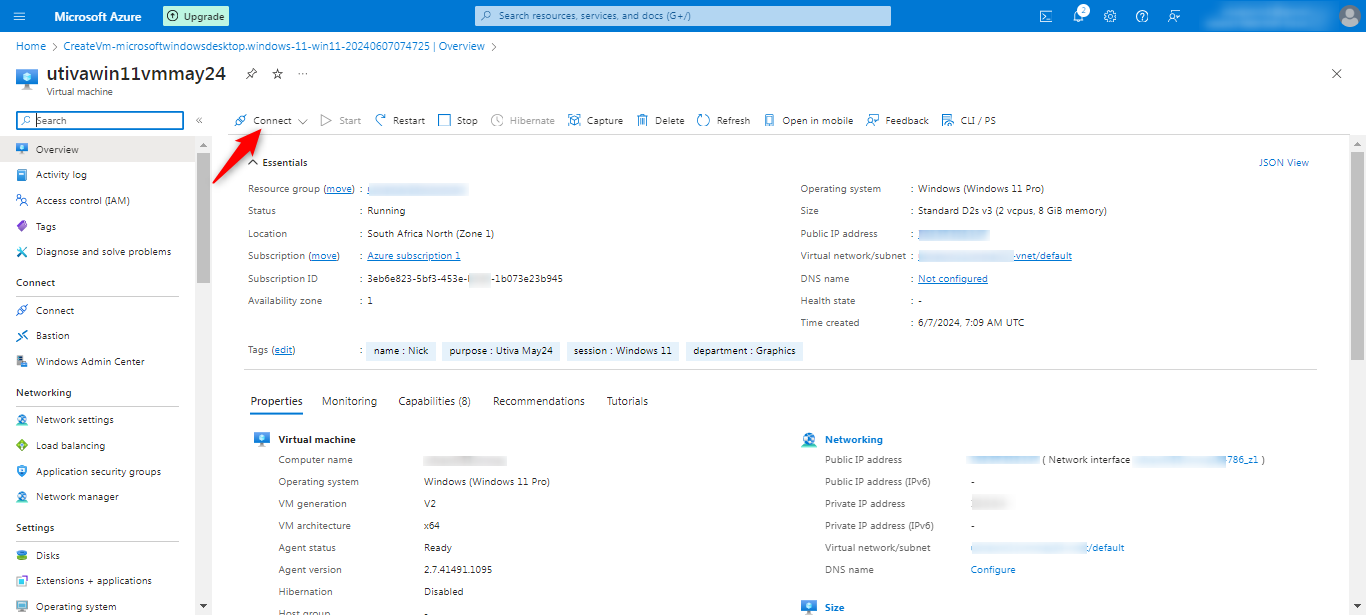Image resolution: width=1366 pixels, height=615 pixels.
Task: Click the Microsoft Azure logo text
Action: click(98, 16)
